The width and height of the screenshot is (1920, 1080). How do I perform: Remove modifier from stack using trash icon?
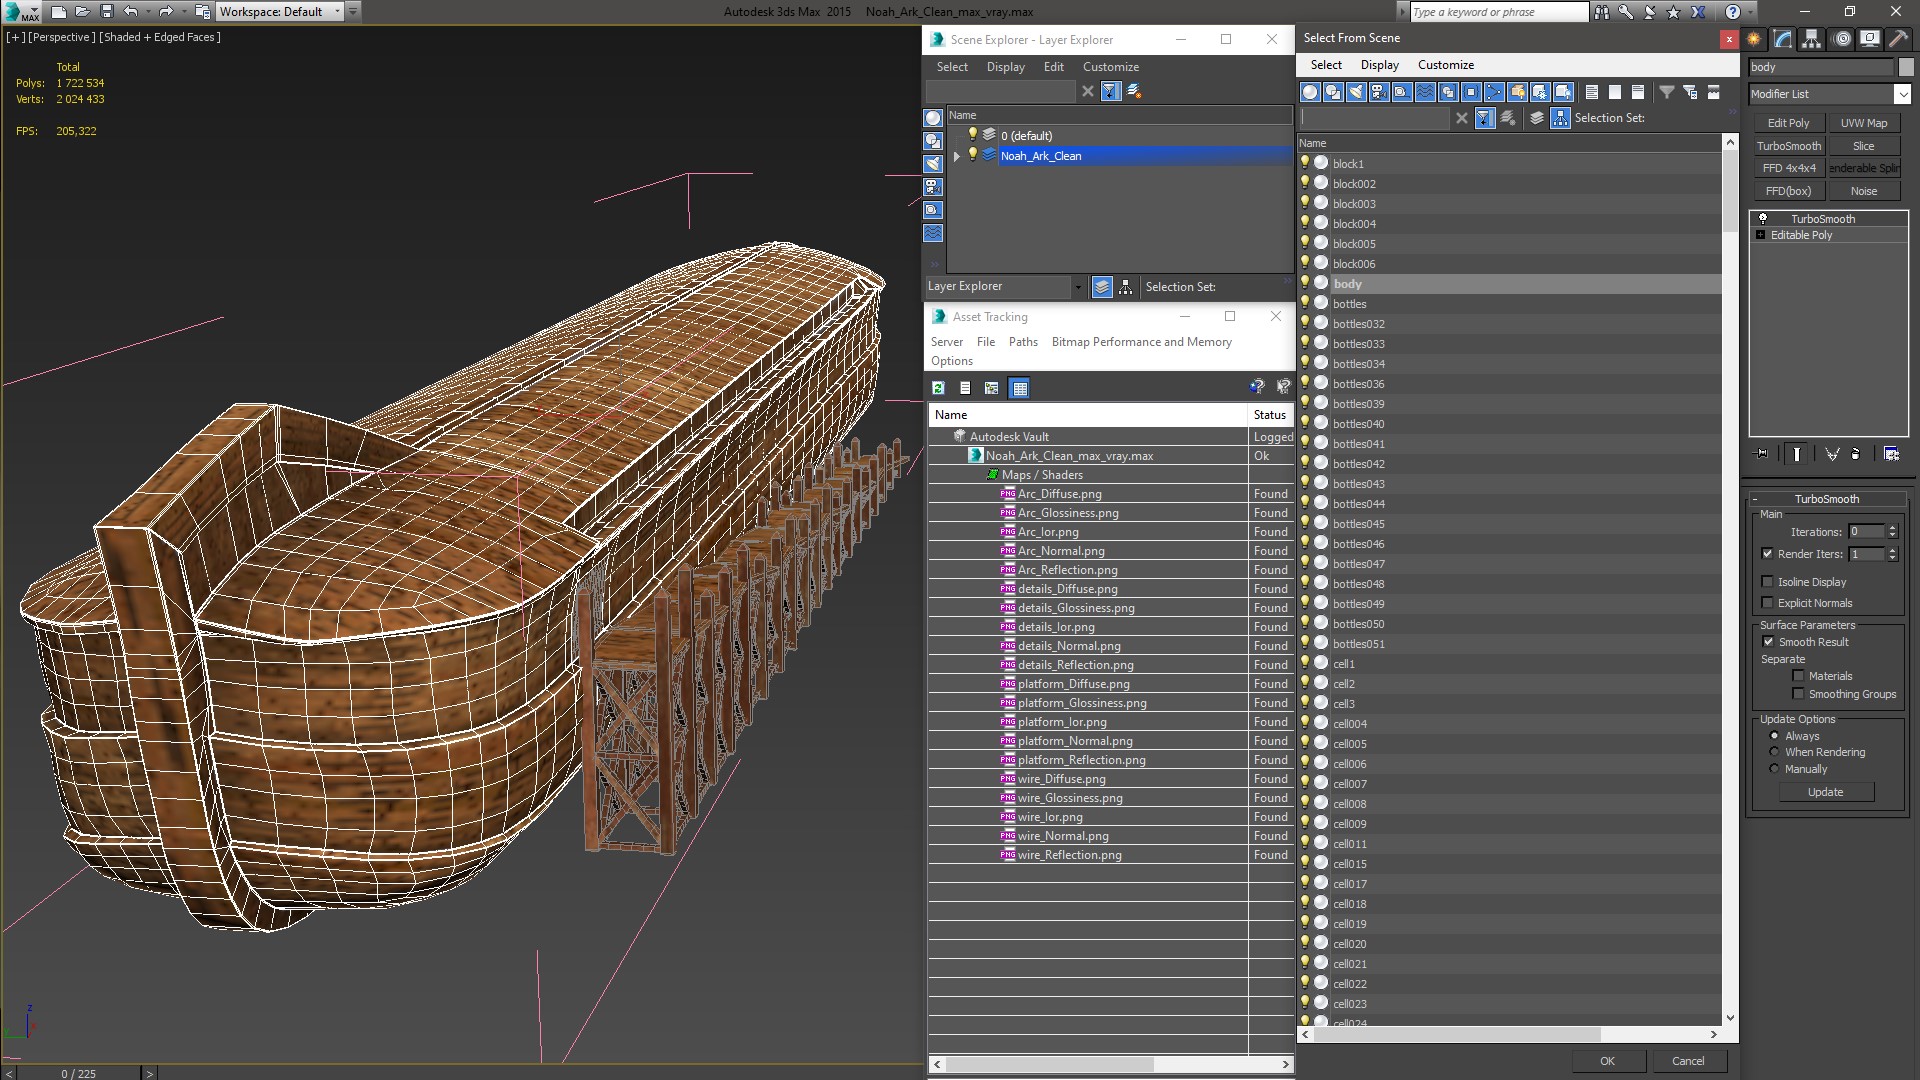pos(1856,454)
